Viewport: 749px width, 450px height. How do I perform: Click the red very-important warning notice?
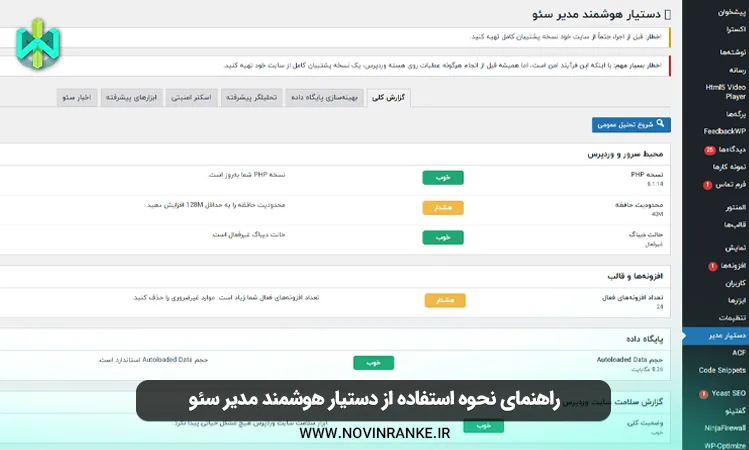coord(335,65)
